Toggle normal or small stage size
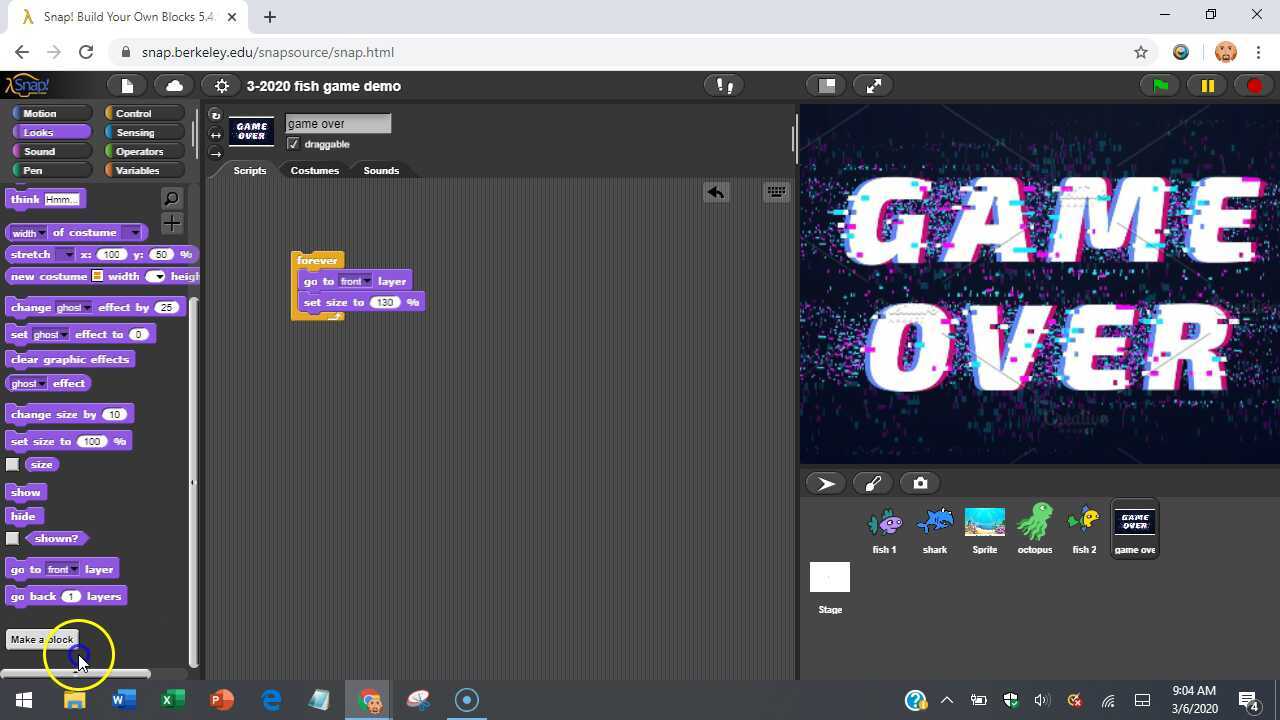Screen dimensions: 1280x720 coord(827,86)
